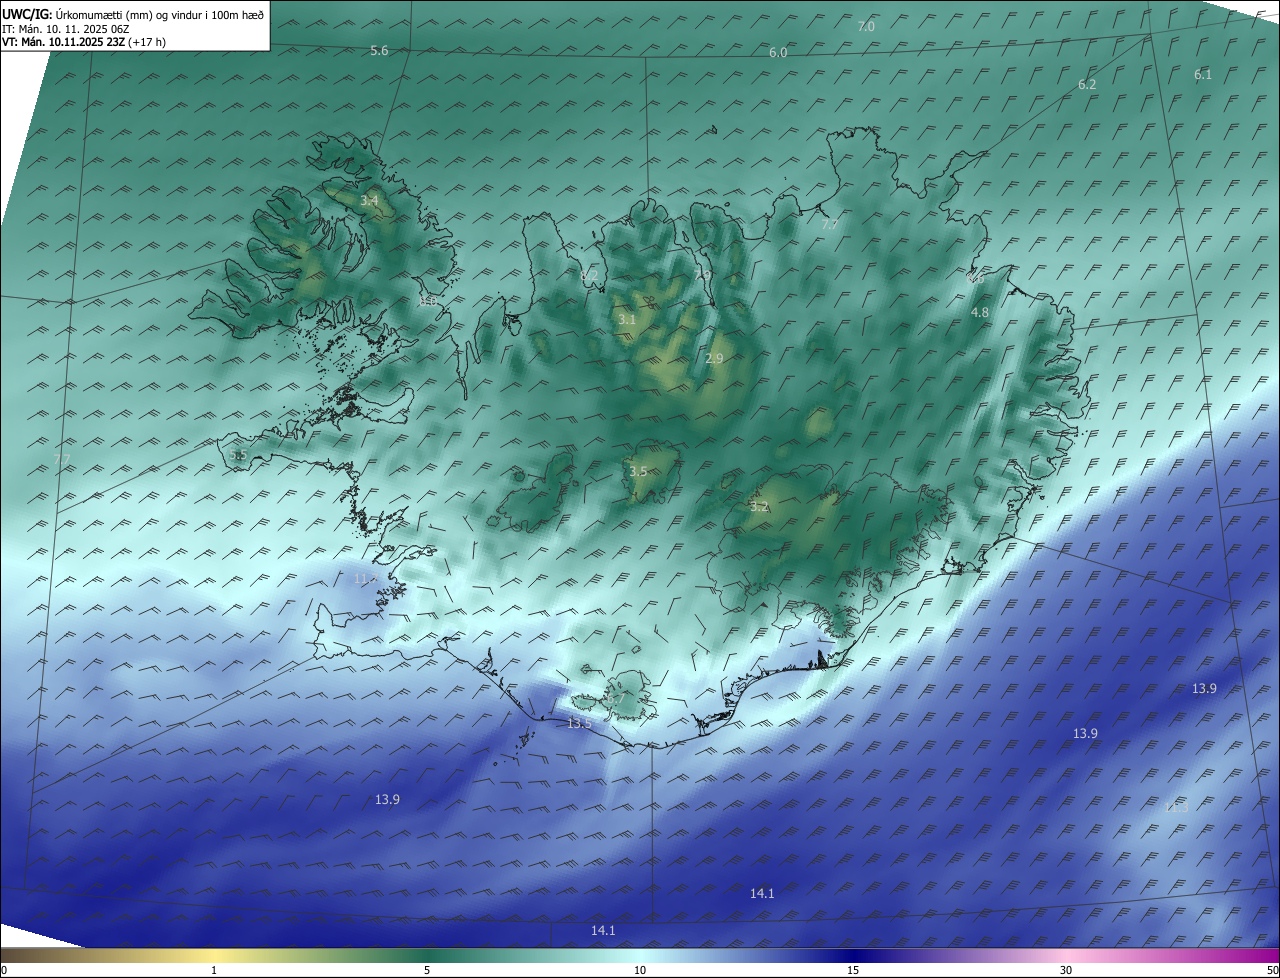Select the 3.2 value over Vatnajökull
This screenshot has width=1280, height=978.
(x=759, y=507)
